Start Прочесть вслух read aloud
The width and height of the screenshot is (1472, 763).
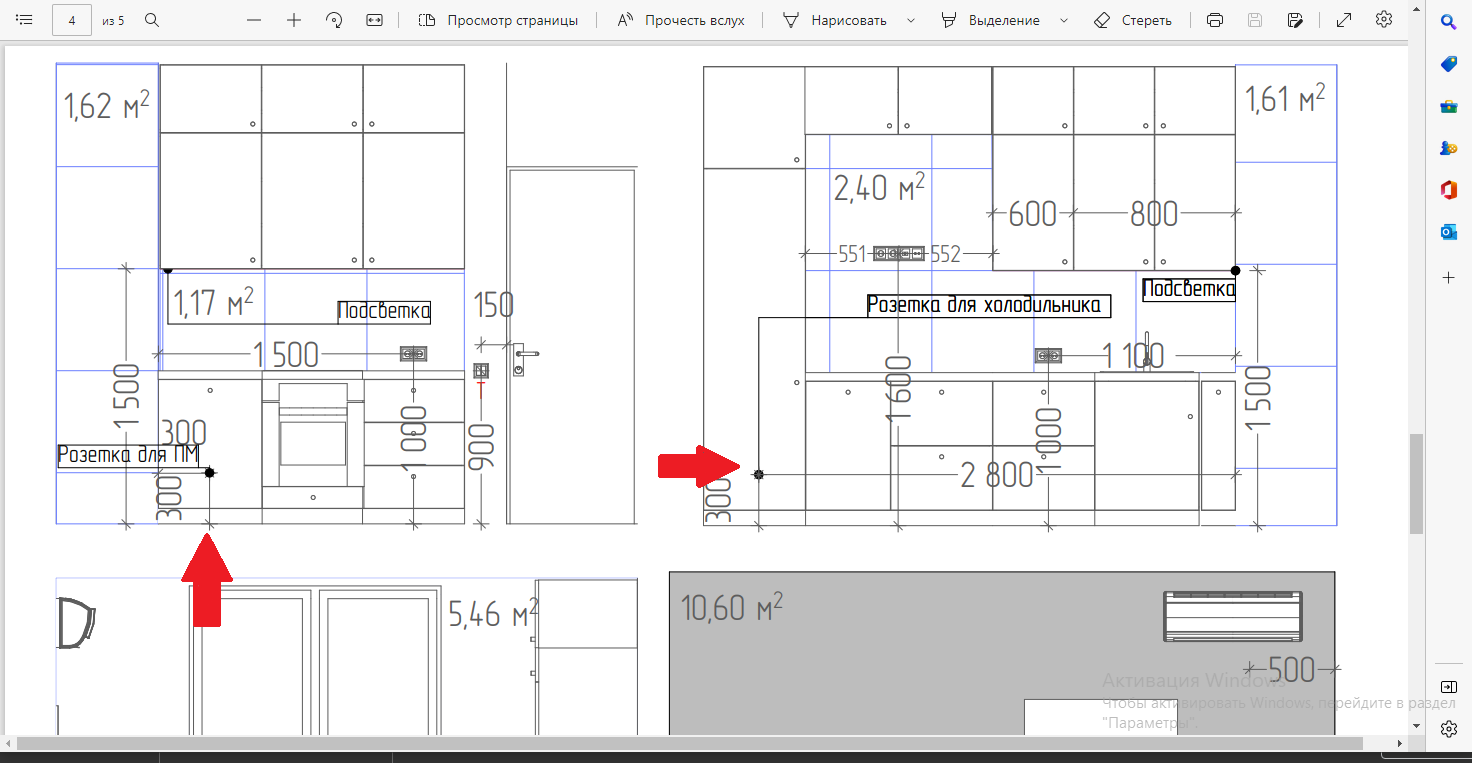[x=681, y=20]
